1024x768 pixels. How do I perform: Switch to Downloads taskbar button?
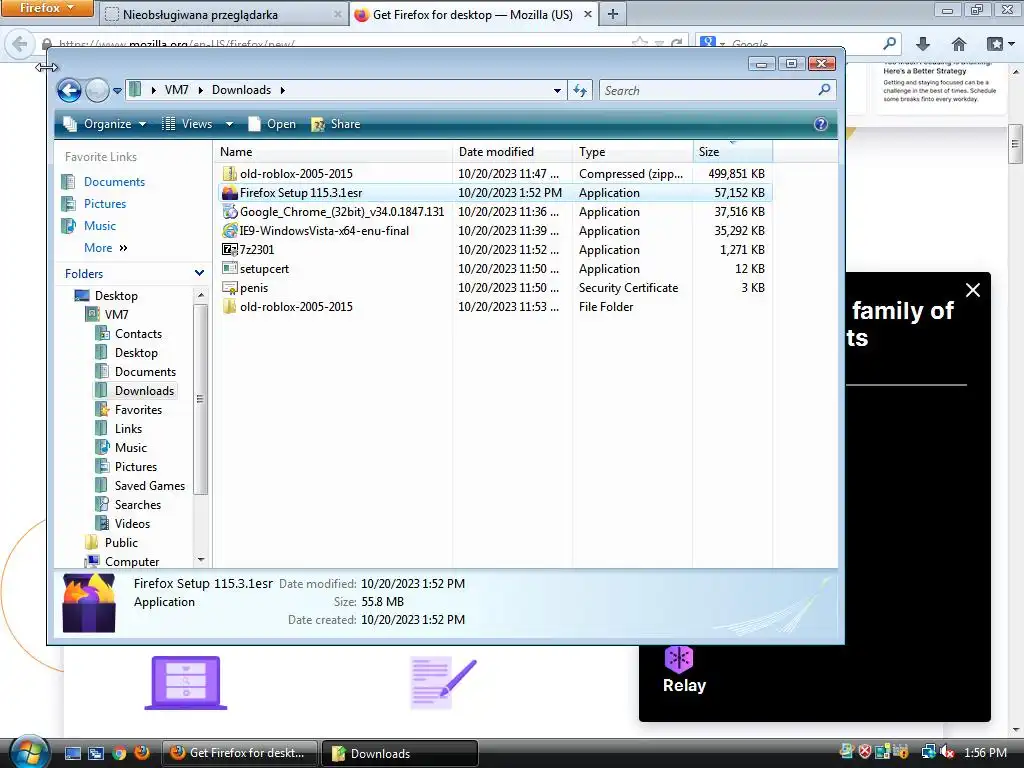399,753
